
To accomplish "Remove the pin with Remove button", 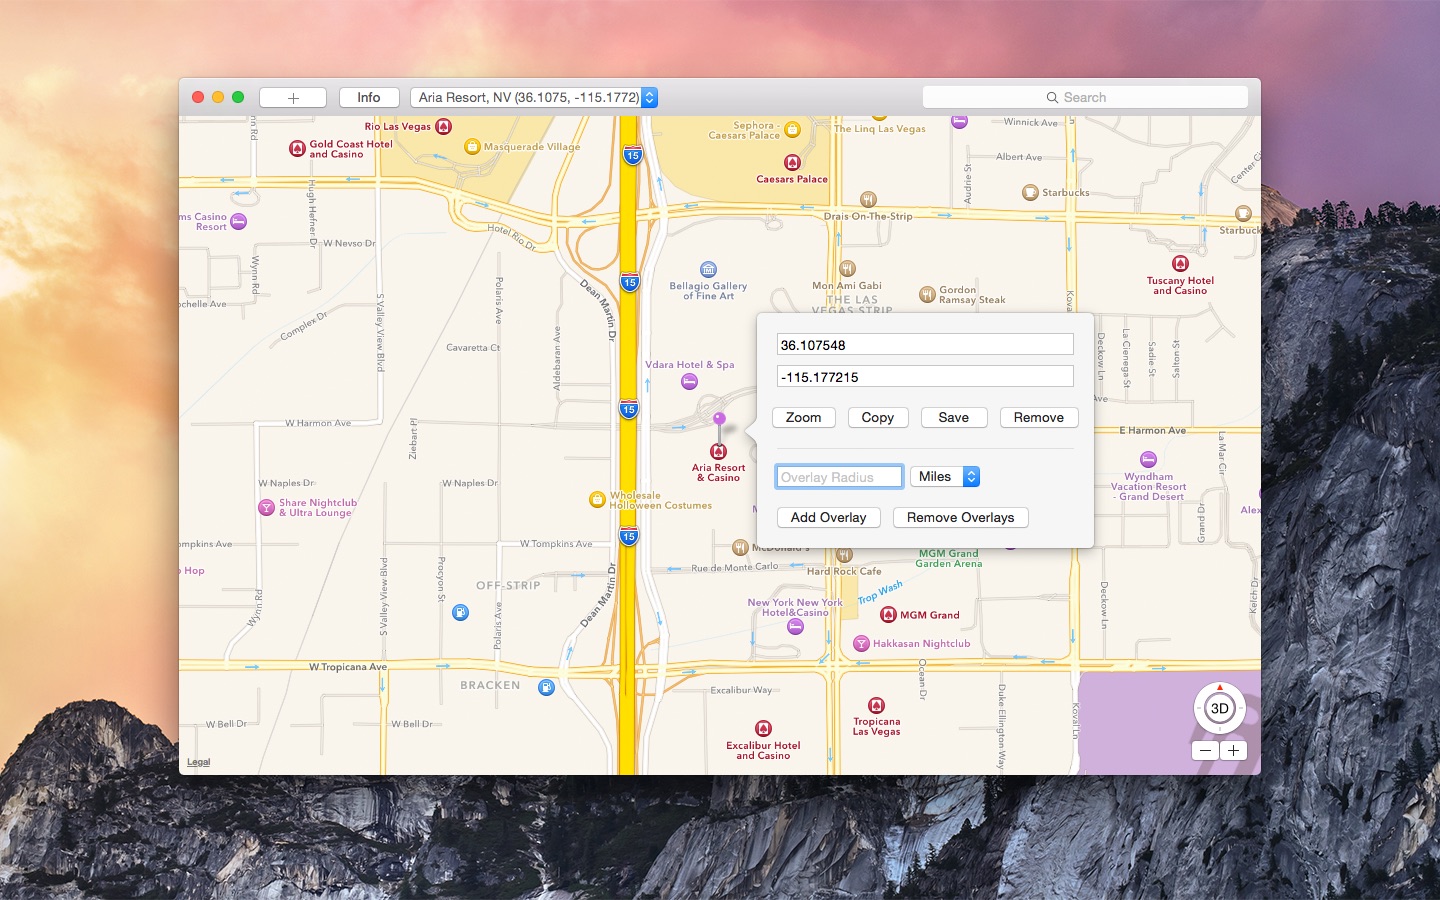I will tap(1039, 418).
